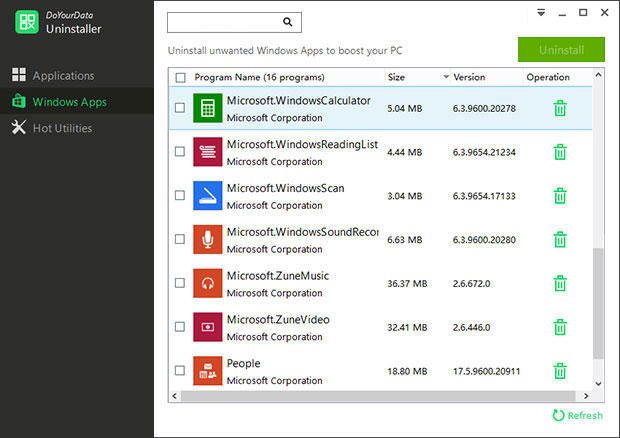The width and height of the screenshot is (620, 438).
Task: Click the Applications grid icon in sidebar
Action: coord(19,74)
